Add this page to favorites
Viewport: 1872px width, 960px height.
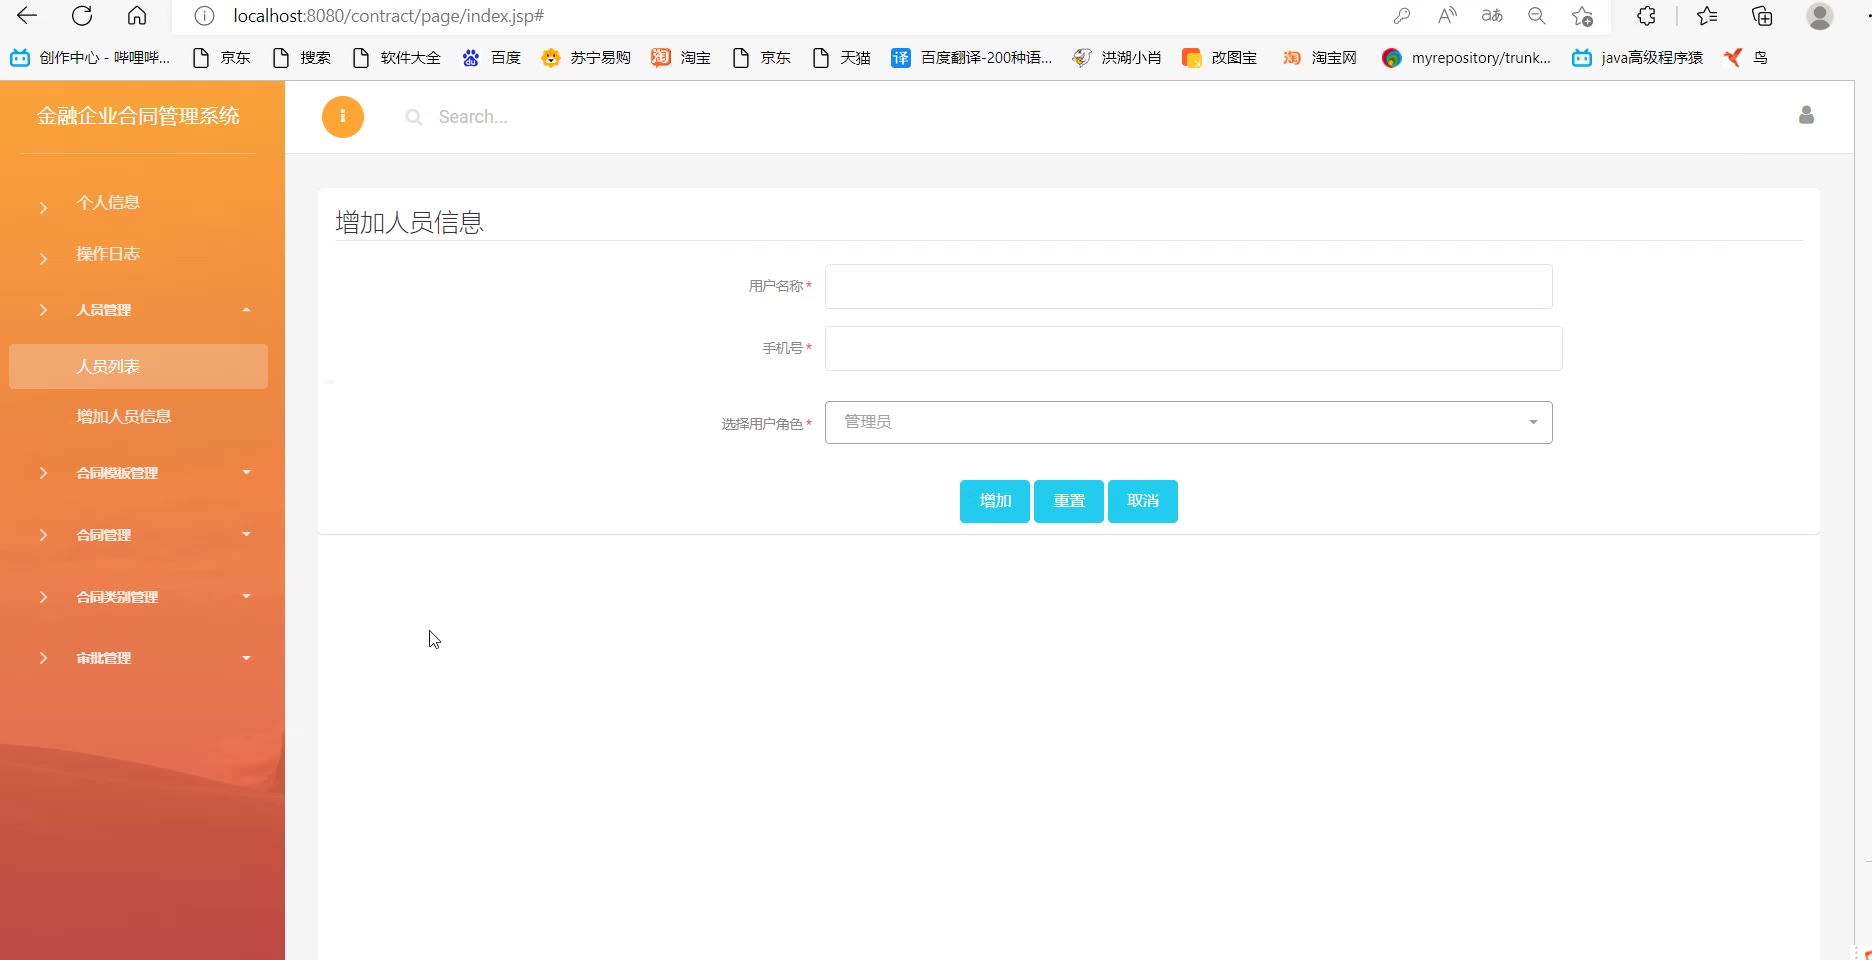(1582, 16)
